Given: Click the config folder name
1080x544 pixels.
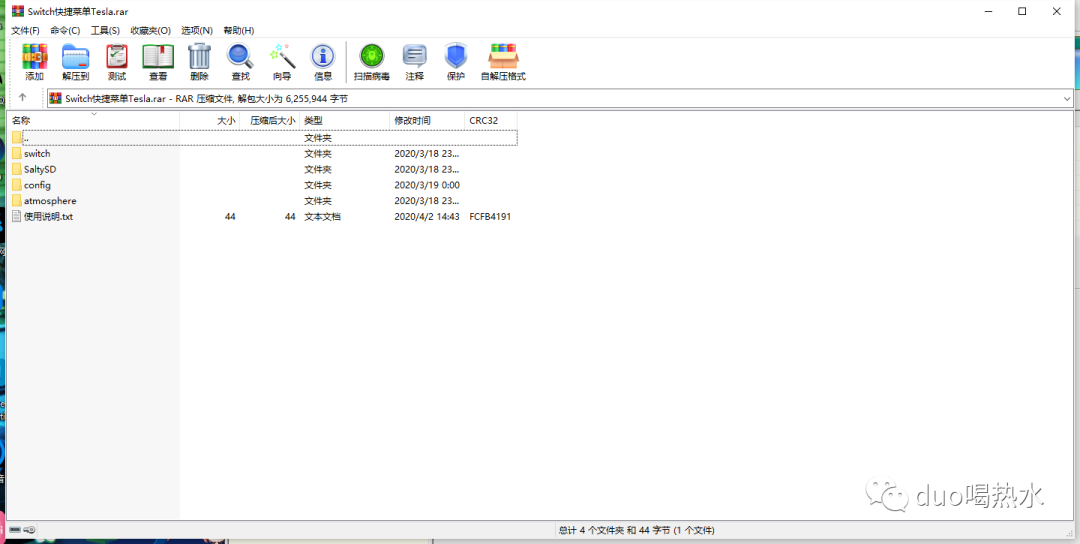Looking at the screenshot, I should coord(37,185).
